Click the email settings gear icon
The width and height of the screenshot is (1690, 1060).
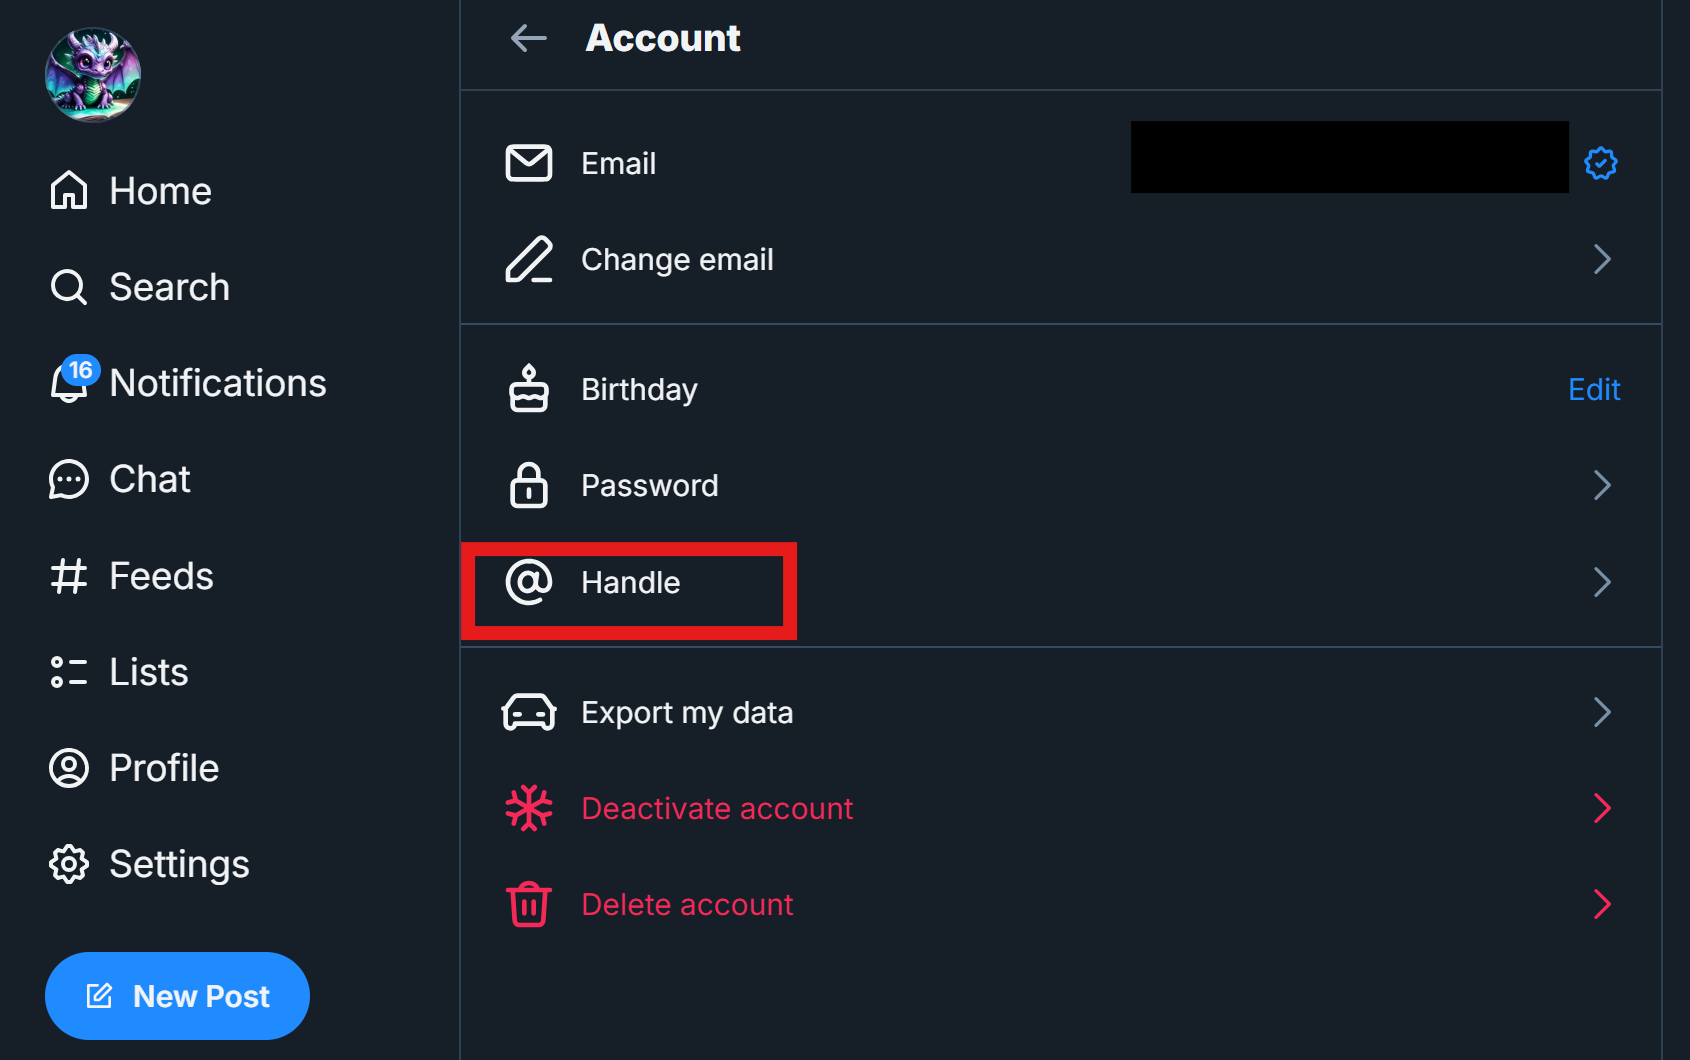coord(1601,163)
